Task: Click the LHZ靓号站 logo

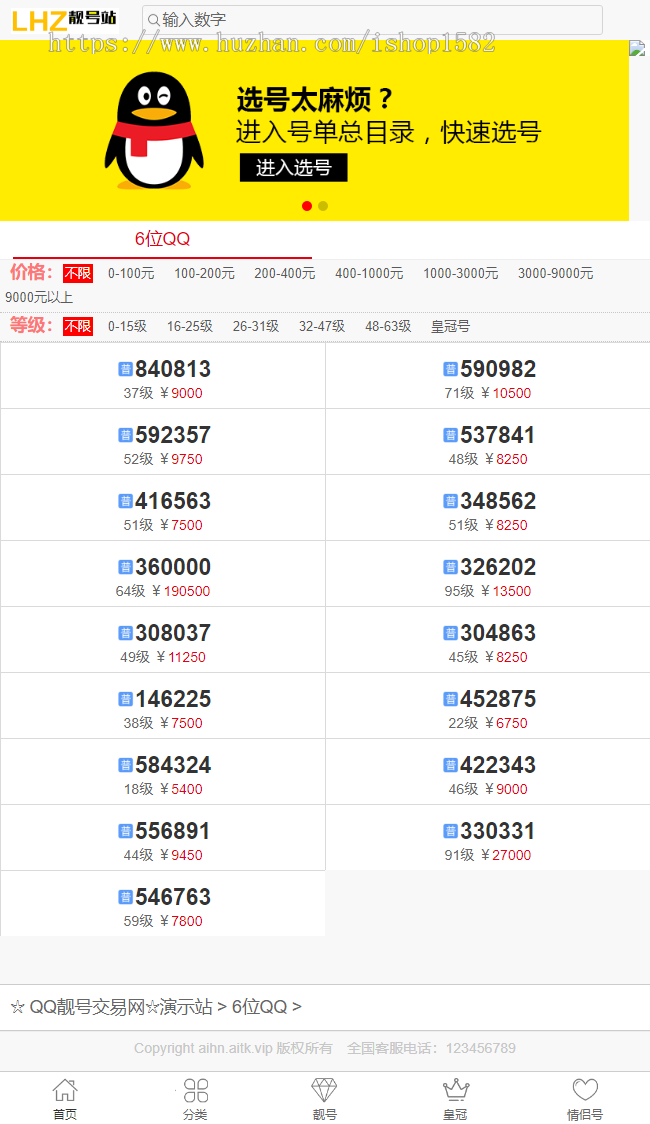Action: [64, 20]
